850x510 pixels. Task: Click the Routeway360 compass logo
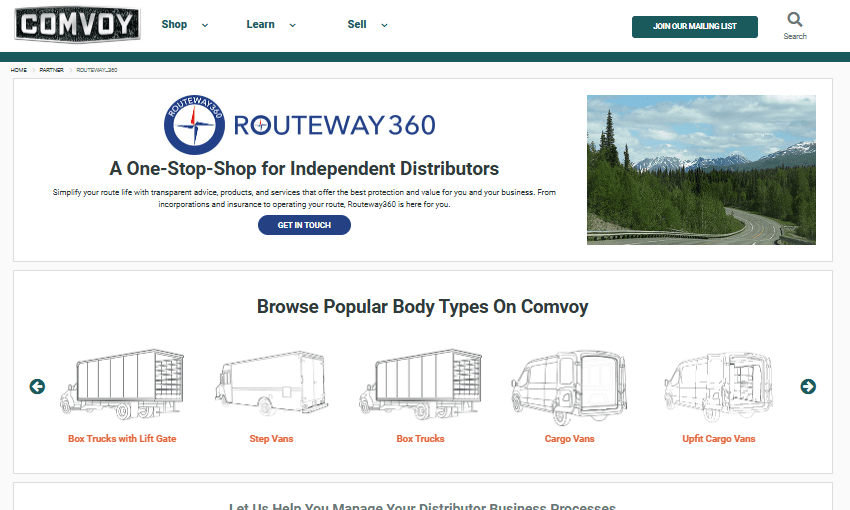click(x=194, y=125)
